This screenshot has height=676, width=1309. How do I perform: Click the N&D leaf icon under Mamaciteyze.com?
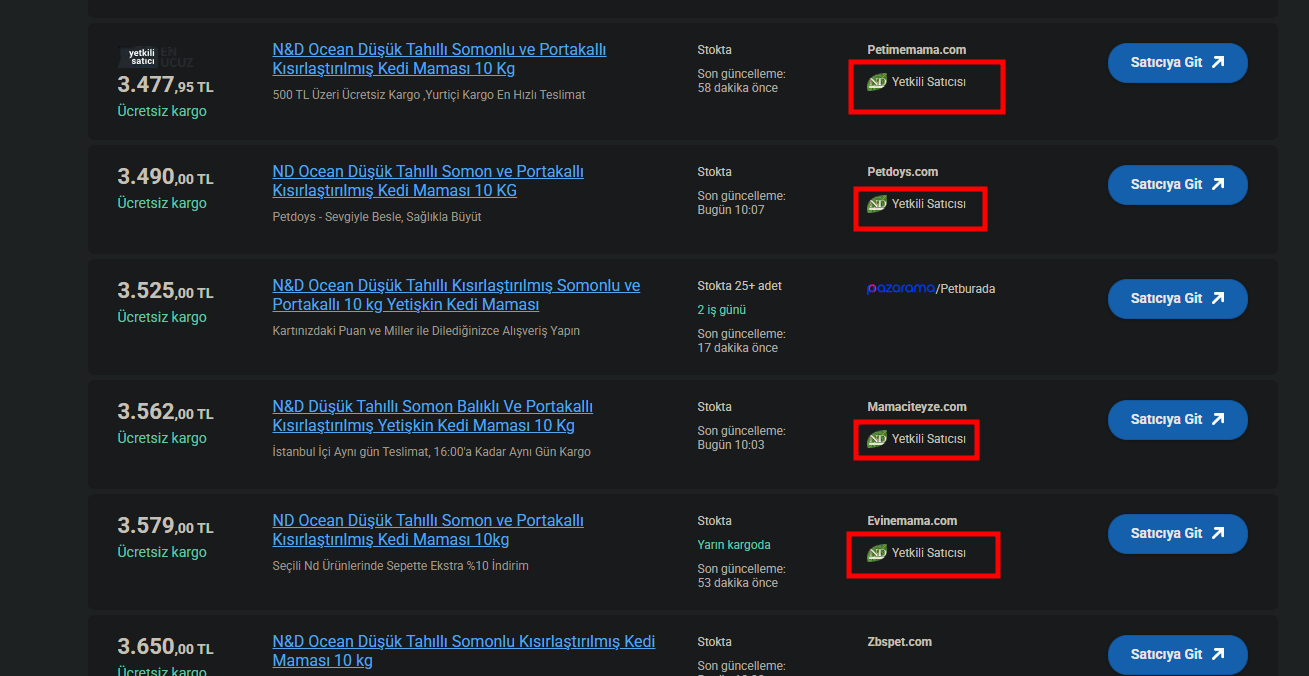click(x=877, y=439)
